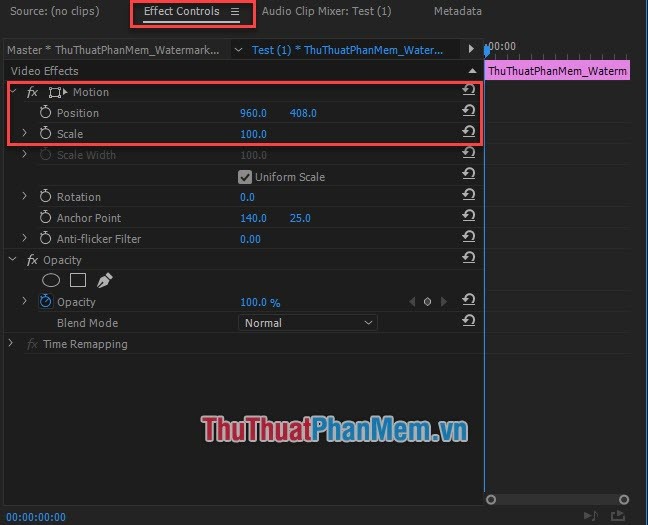648x525 pixels.
Task: Select the Test (1) sequence clip tab
Action: point(347,50)
